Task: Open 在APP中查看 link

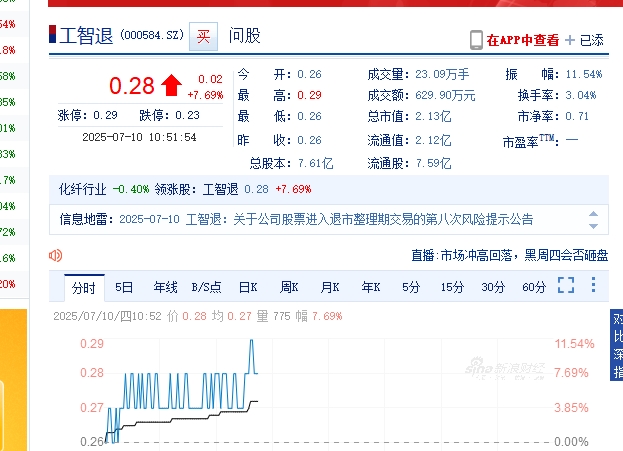Action: pos(523,40)
